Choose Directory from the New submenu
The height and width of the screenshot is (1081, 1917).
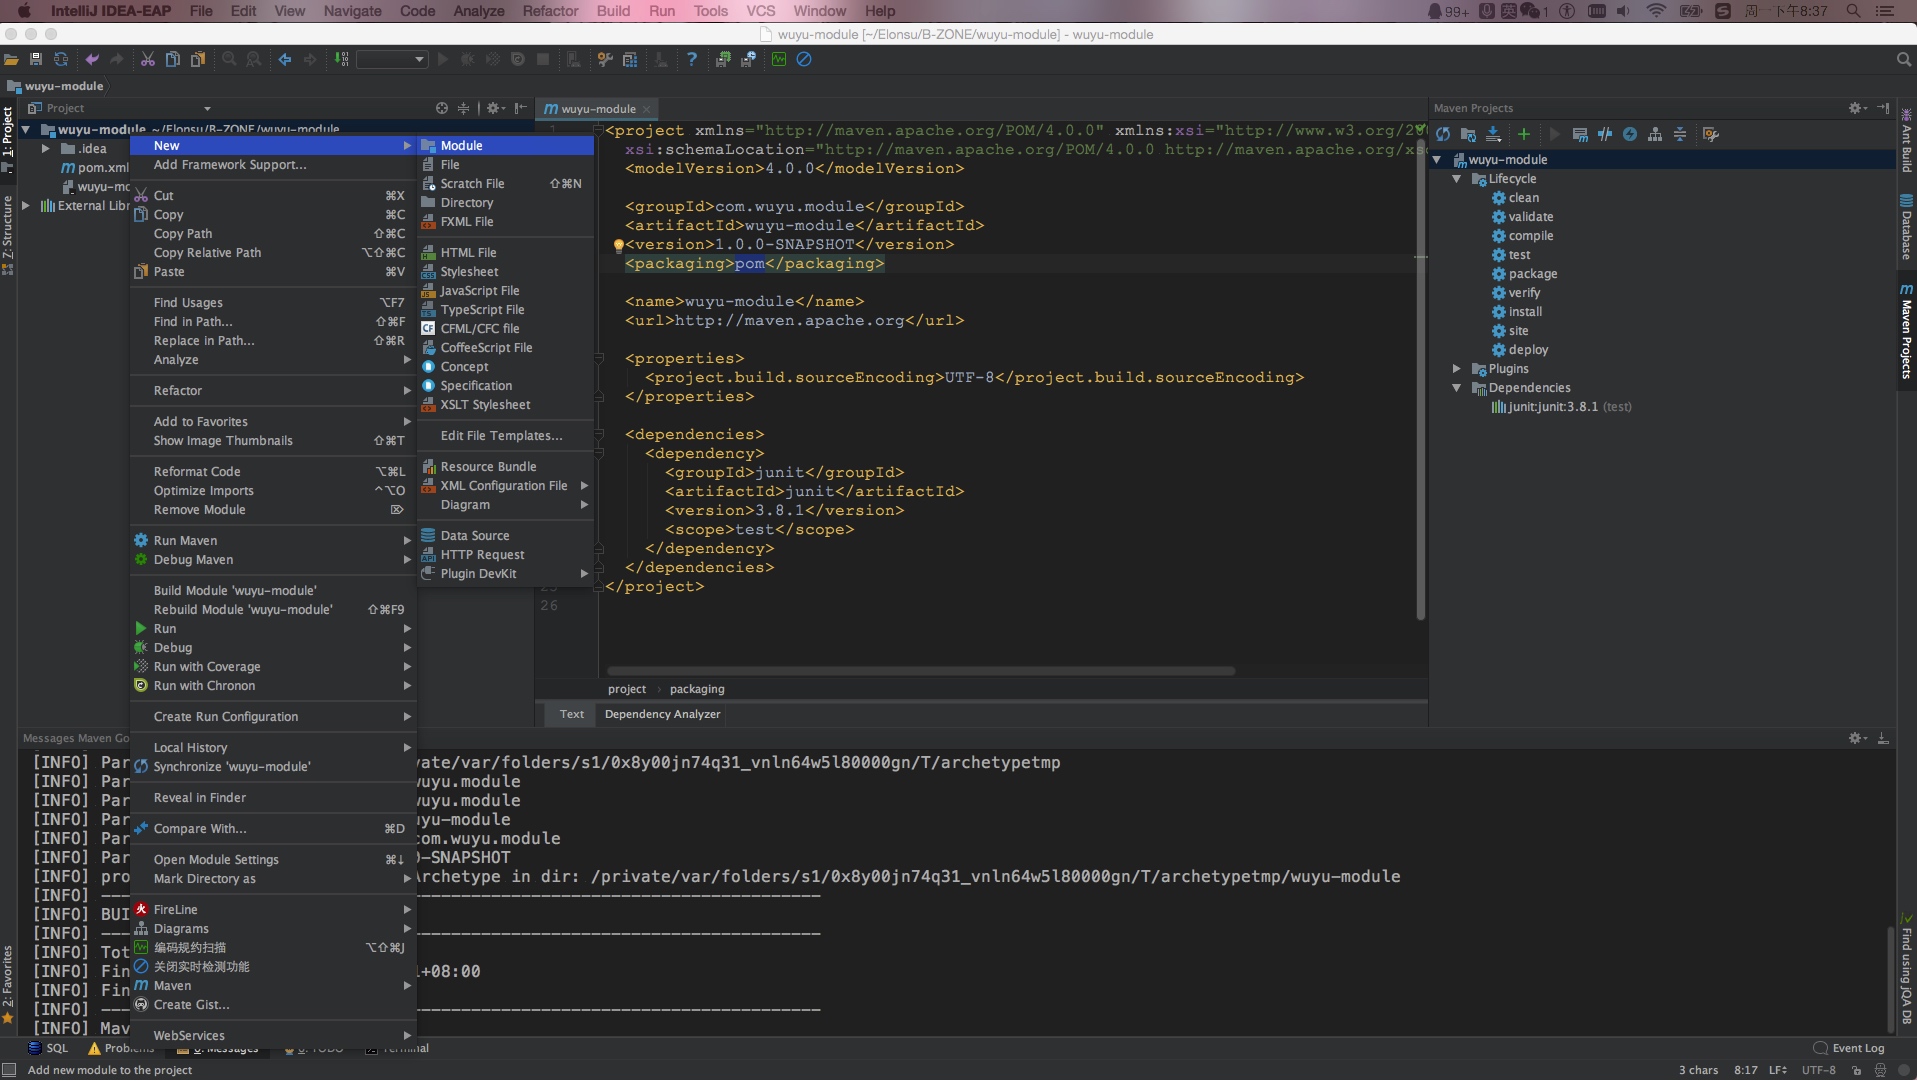coord(506,203)
